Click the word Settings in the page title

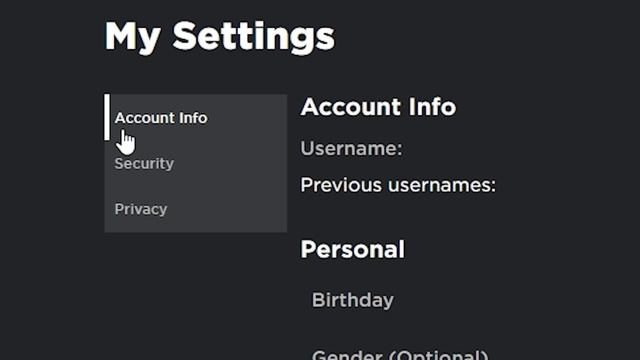point(253,36)
